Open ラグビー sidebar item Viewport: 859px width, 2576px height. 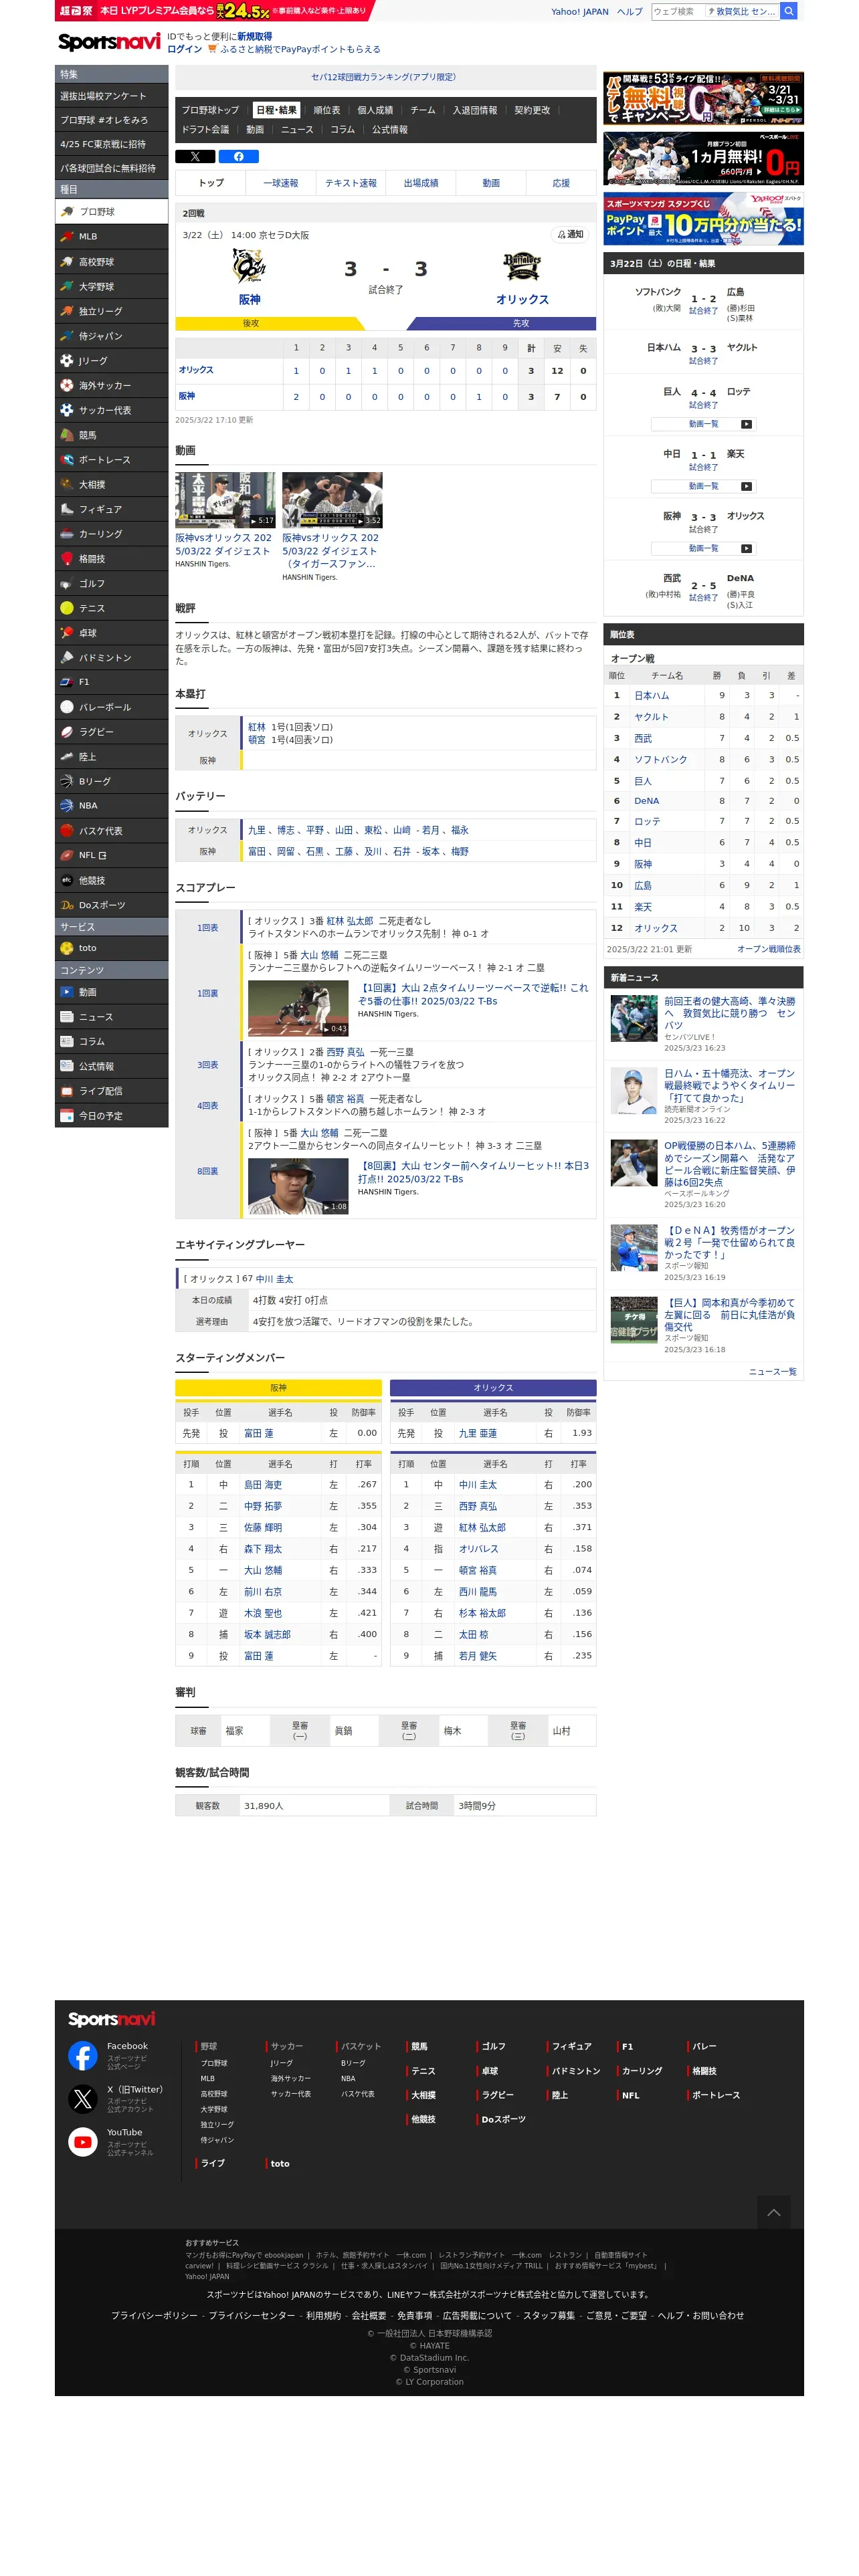(x=111, y=732)
